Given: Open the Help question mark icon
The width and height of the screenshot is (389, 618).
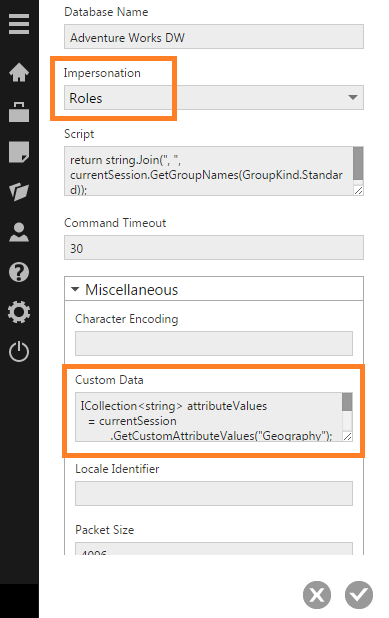Looking at the screenshot, I should (x=19, y=272).
